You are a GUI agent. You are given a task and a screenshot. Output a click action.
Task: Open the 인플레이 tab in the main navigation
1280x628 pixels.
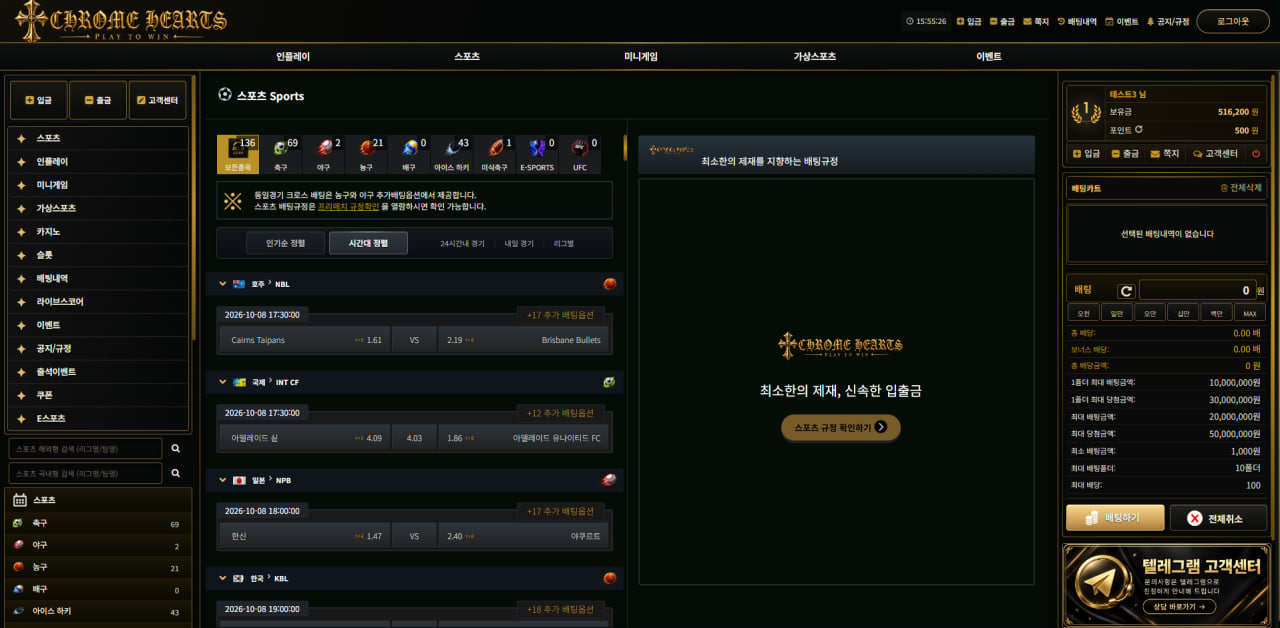tap(293, 57)
